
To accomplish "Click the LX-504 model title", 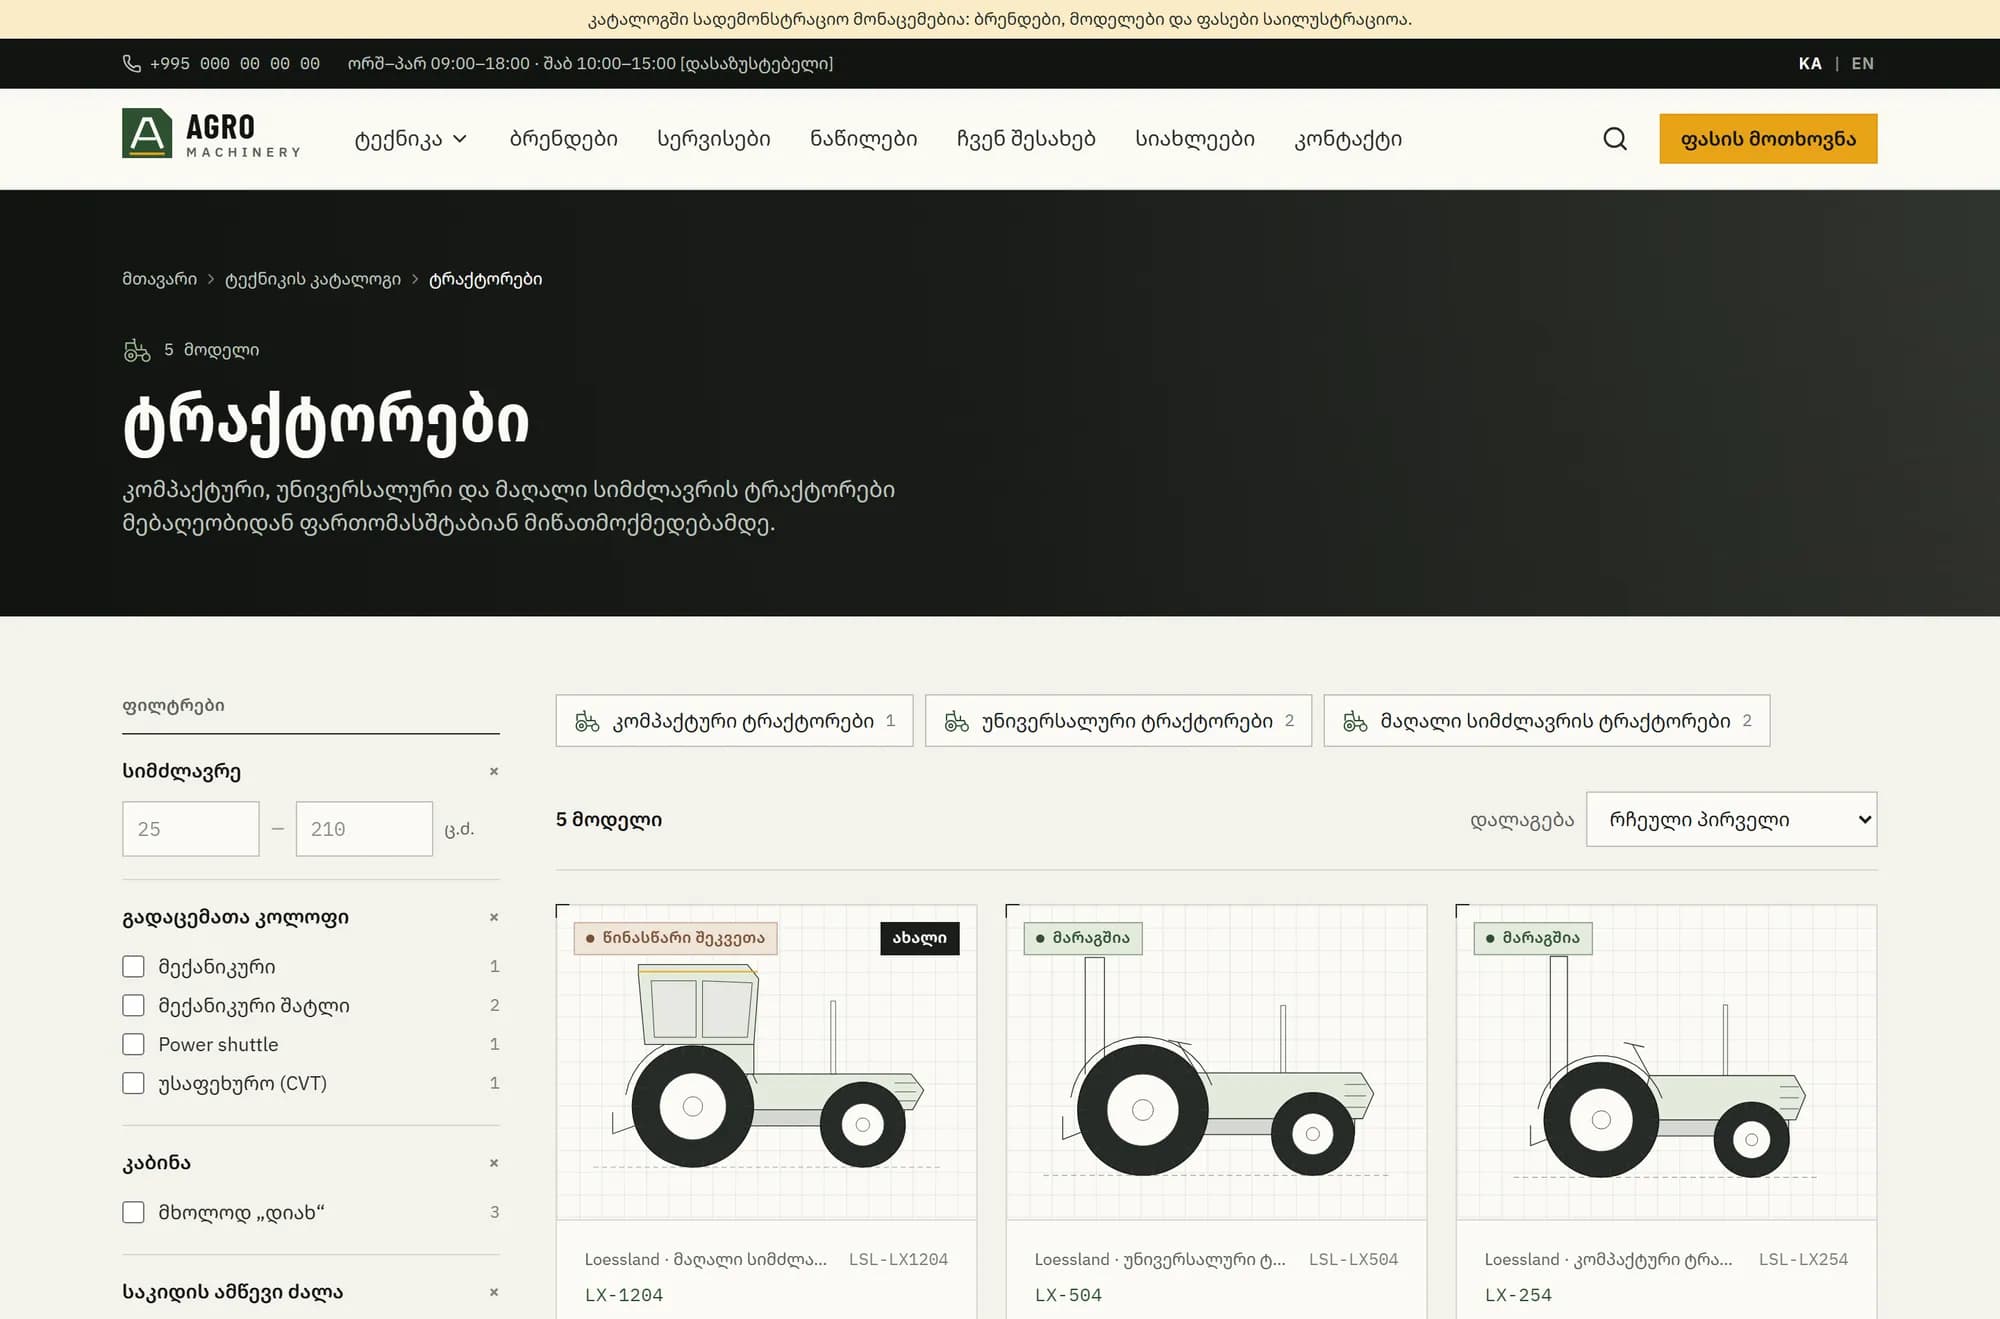I will pyautogui.click(x=1068, y=1295).
